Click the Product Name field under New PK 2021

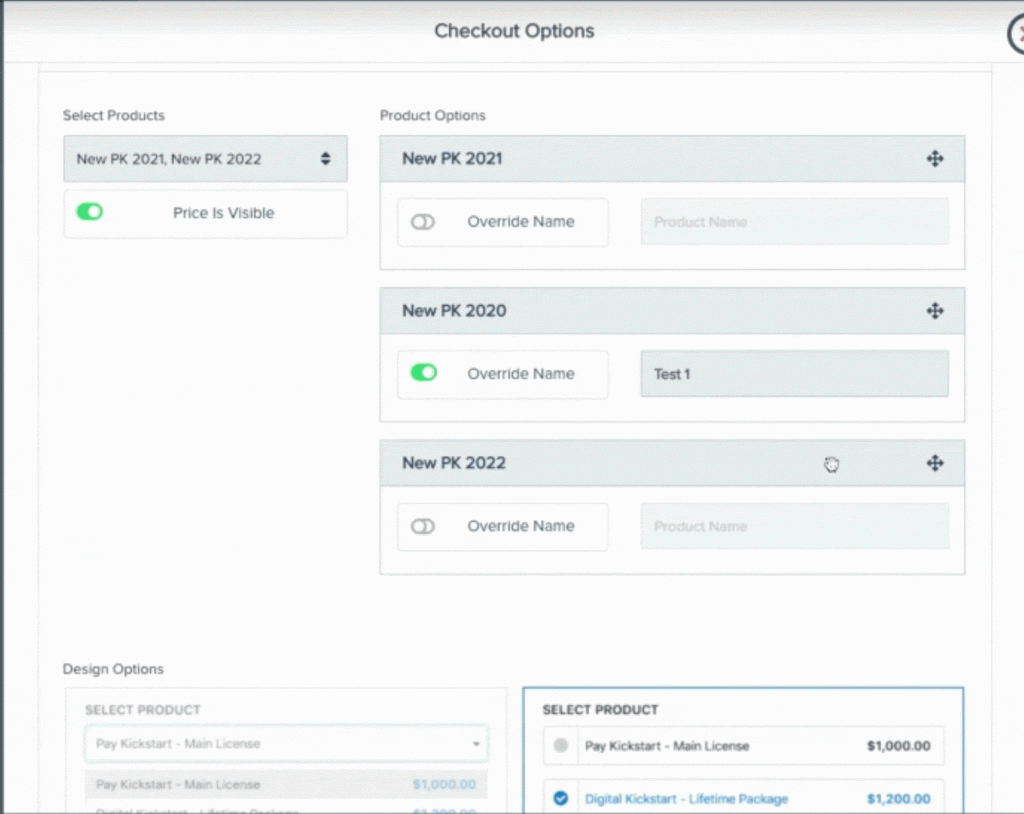(794, 222)
